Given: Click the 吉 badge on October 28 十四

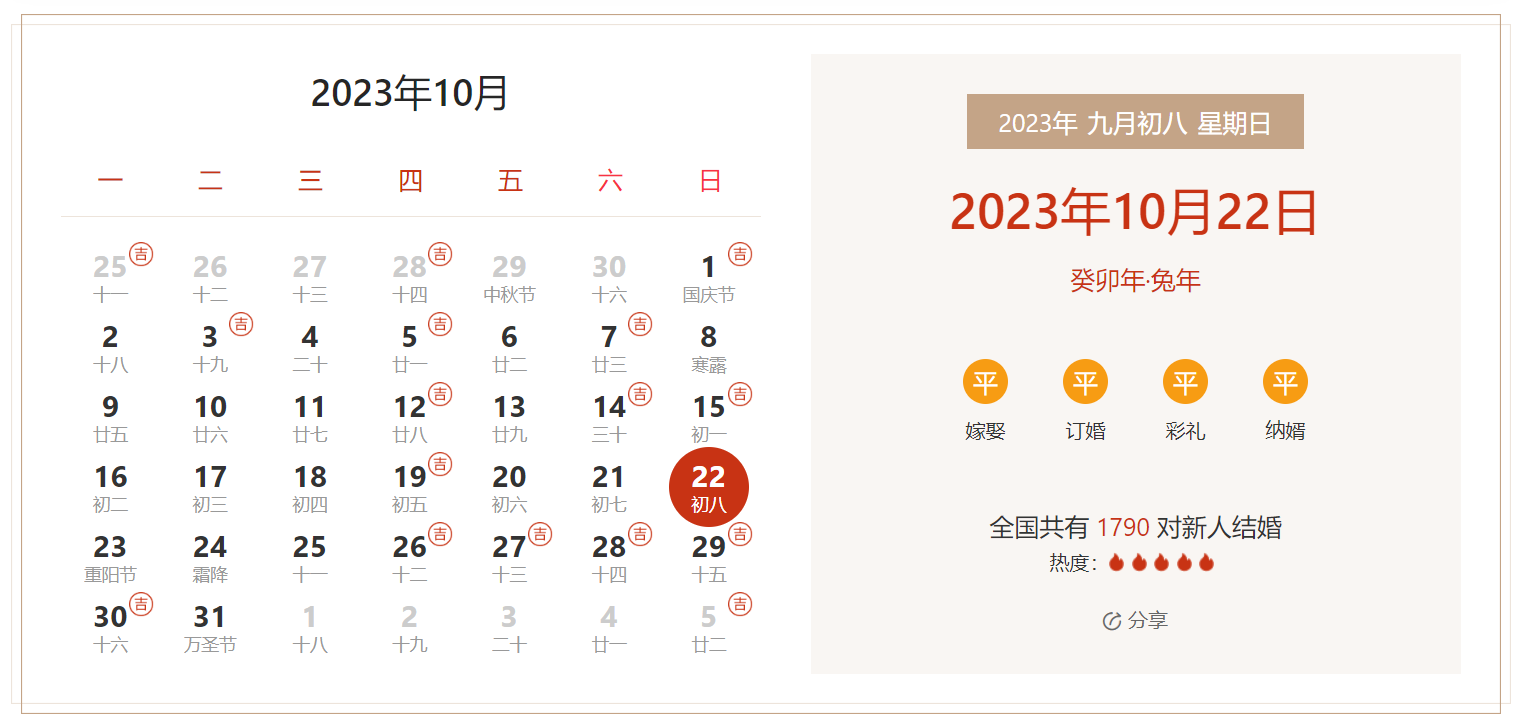Looking at the screenshot, I should tap(640, 534).
